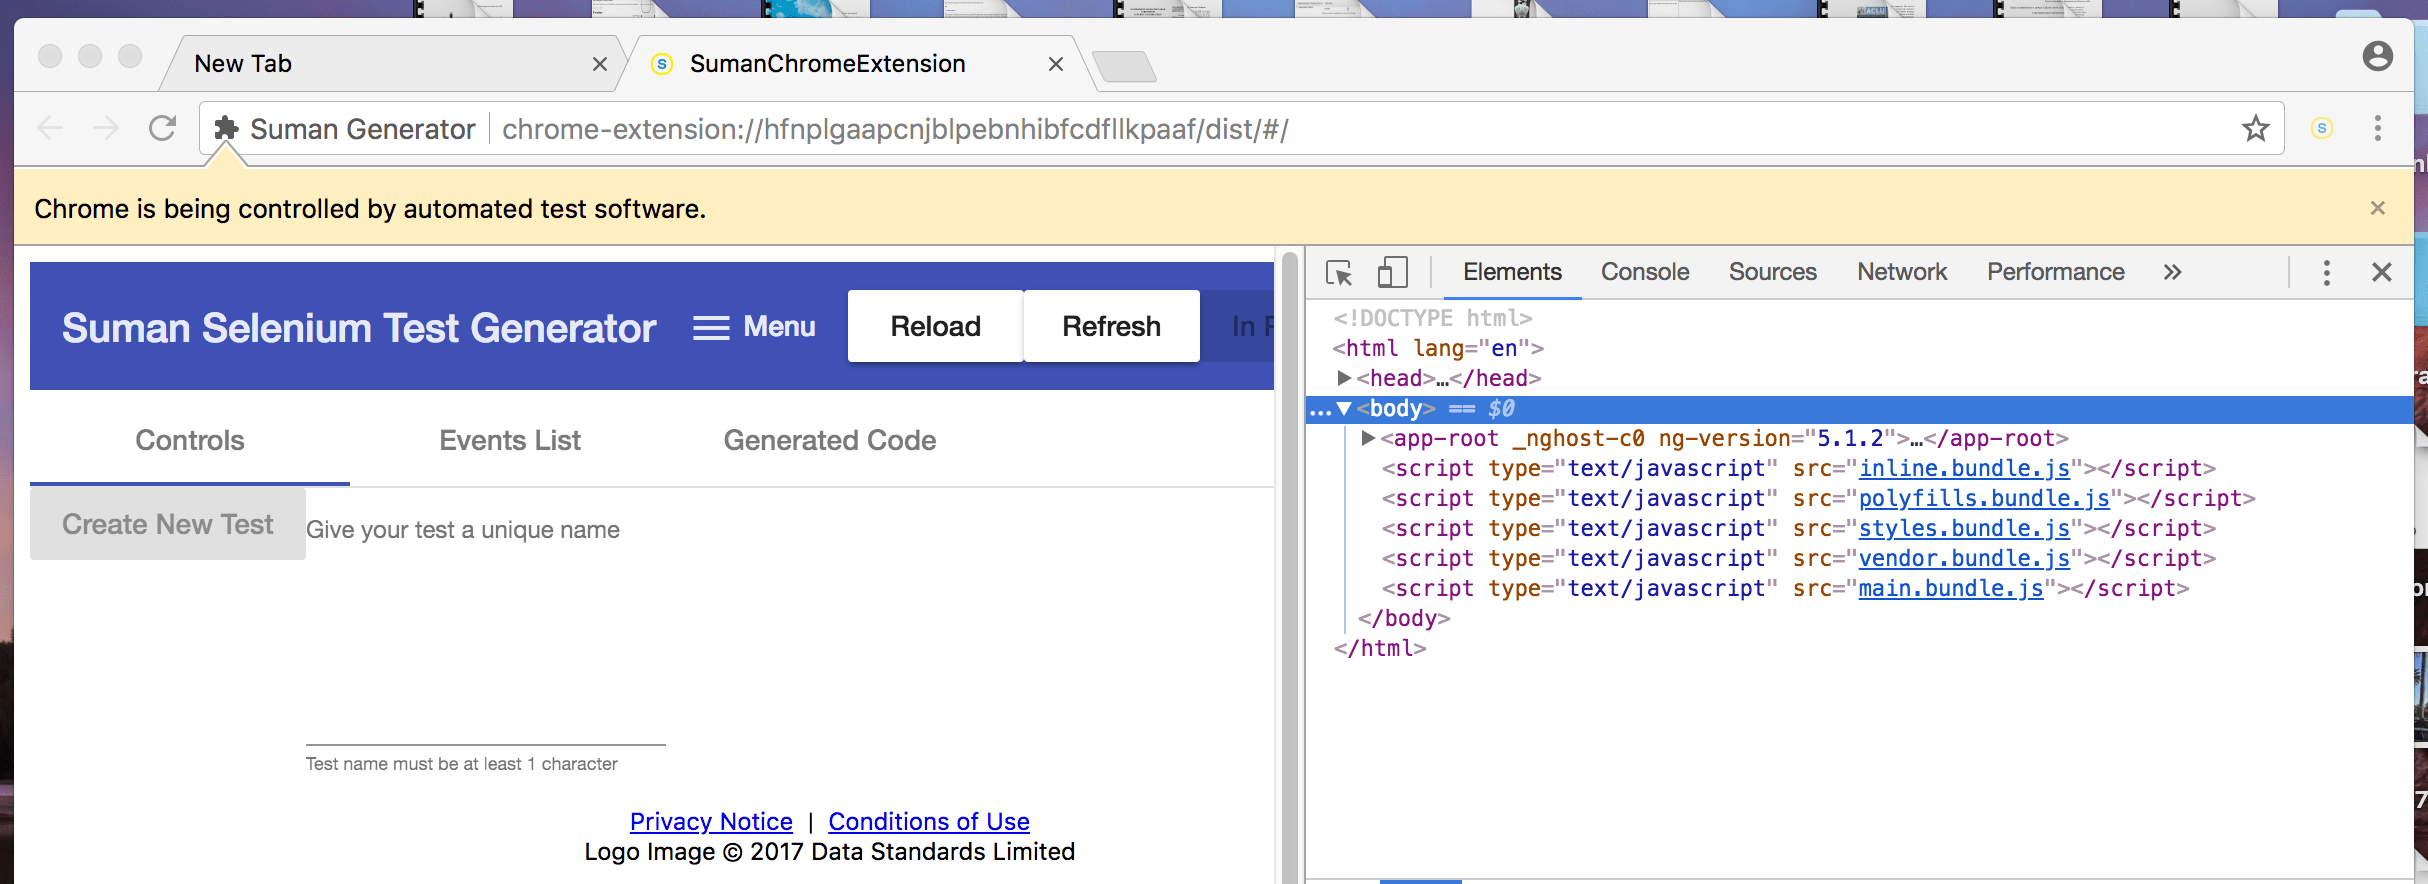The height and width of the screenshot is (884, 2428).
Task: Open the vendor.bundle.js script link
Action: [1964, 558]
